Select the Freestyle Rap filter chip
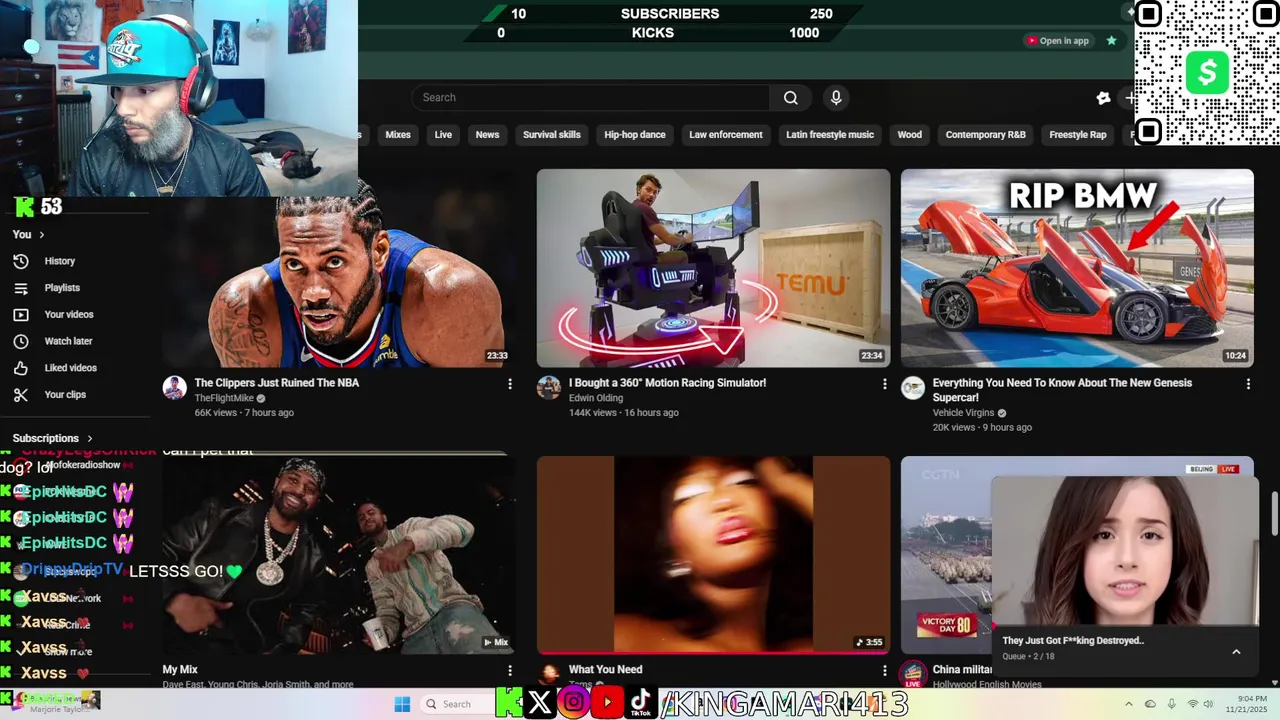This screenshot has width=1280, height=720. 1077,135
